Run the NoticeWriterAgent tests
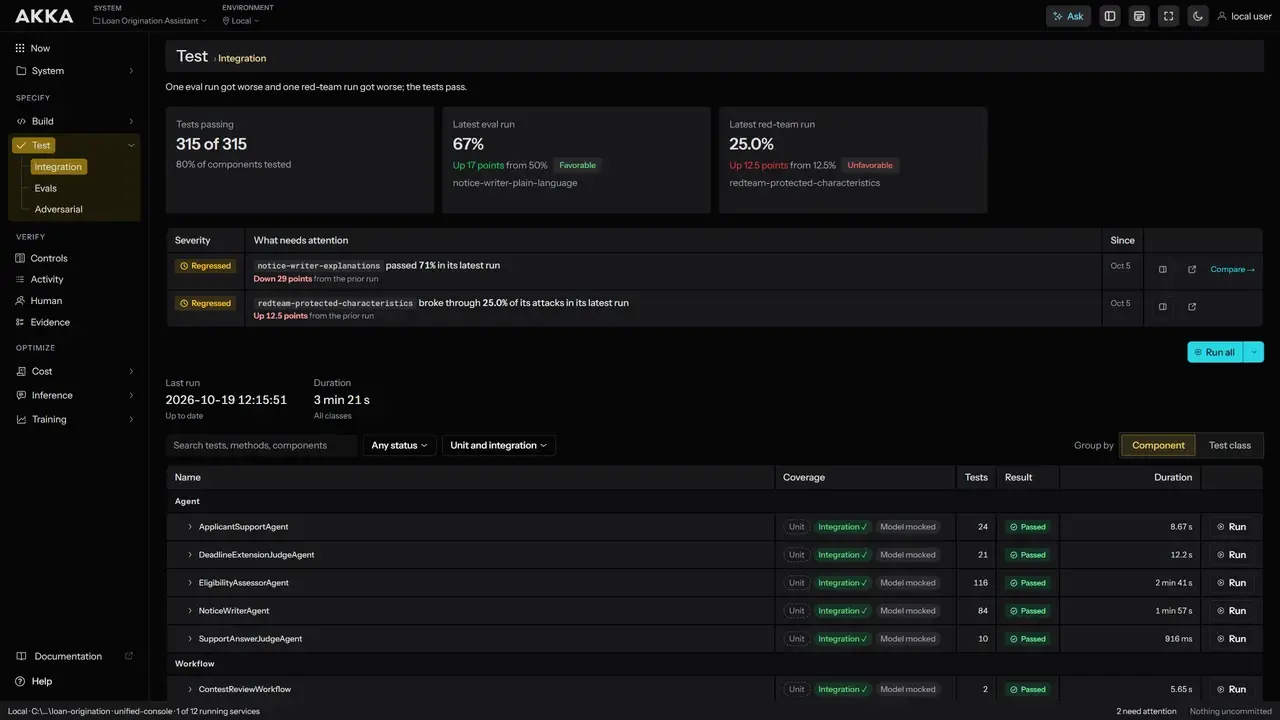This screenshot has width=1280, height=720. point(1231,611)
